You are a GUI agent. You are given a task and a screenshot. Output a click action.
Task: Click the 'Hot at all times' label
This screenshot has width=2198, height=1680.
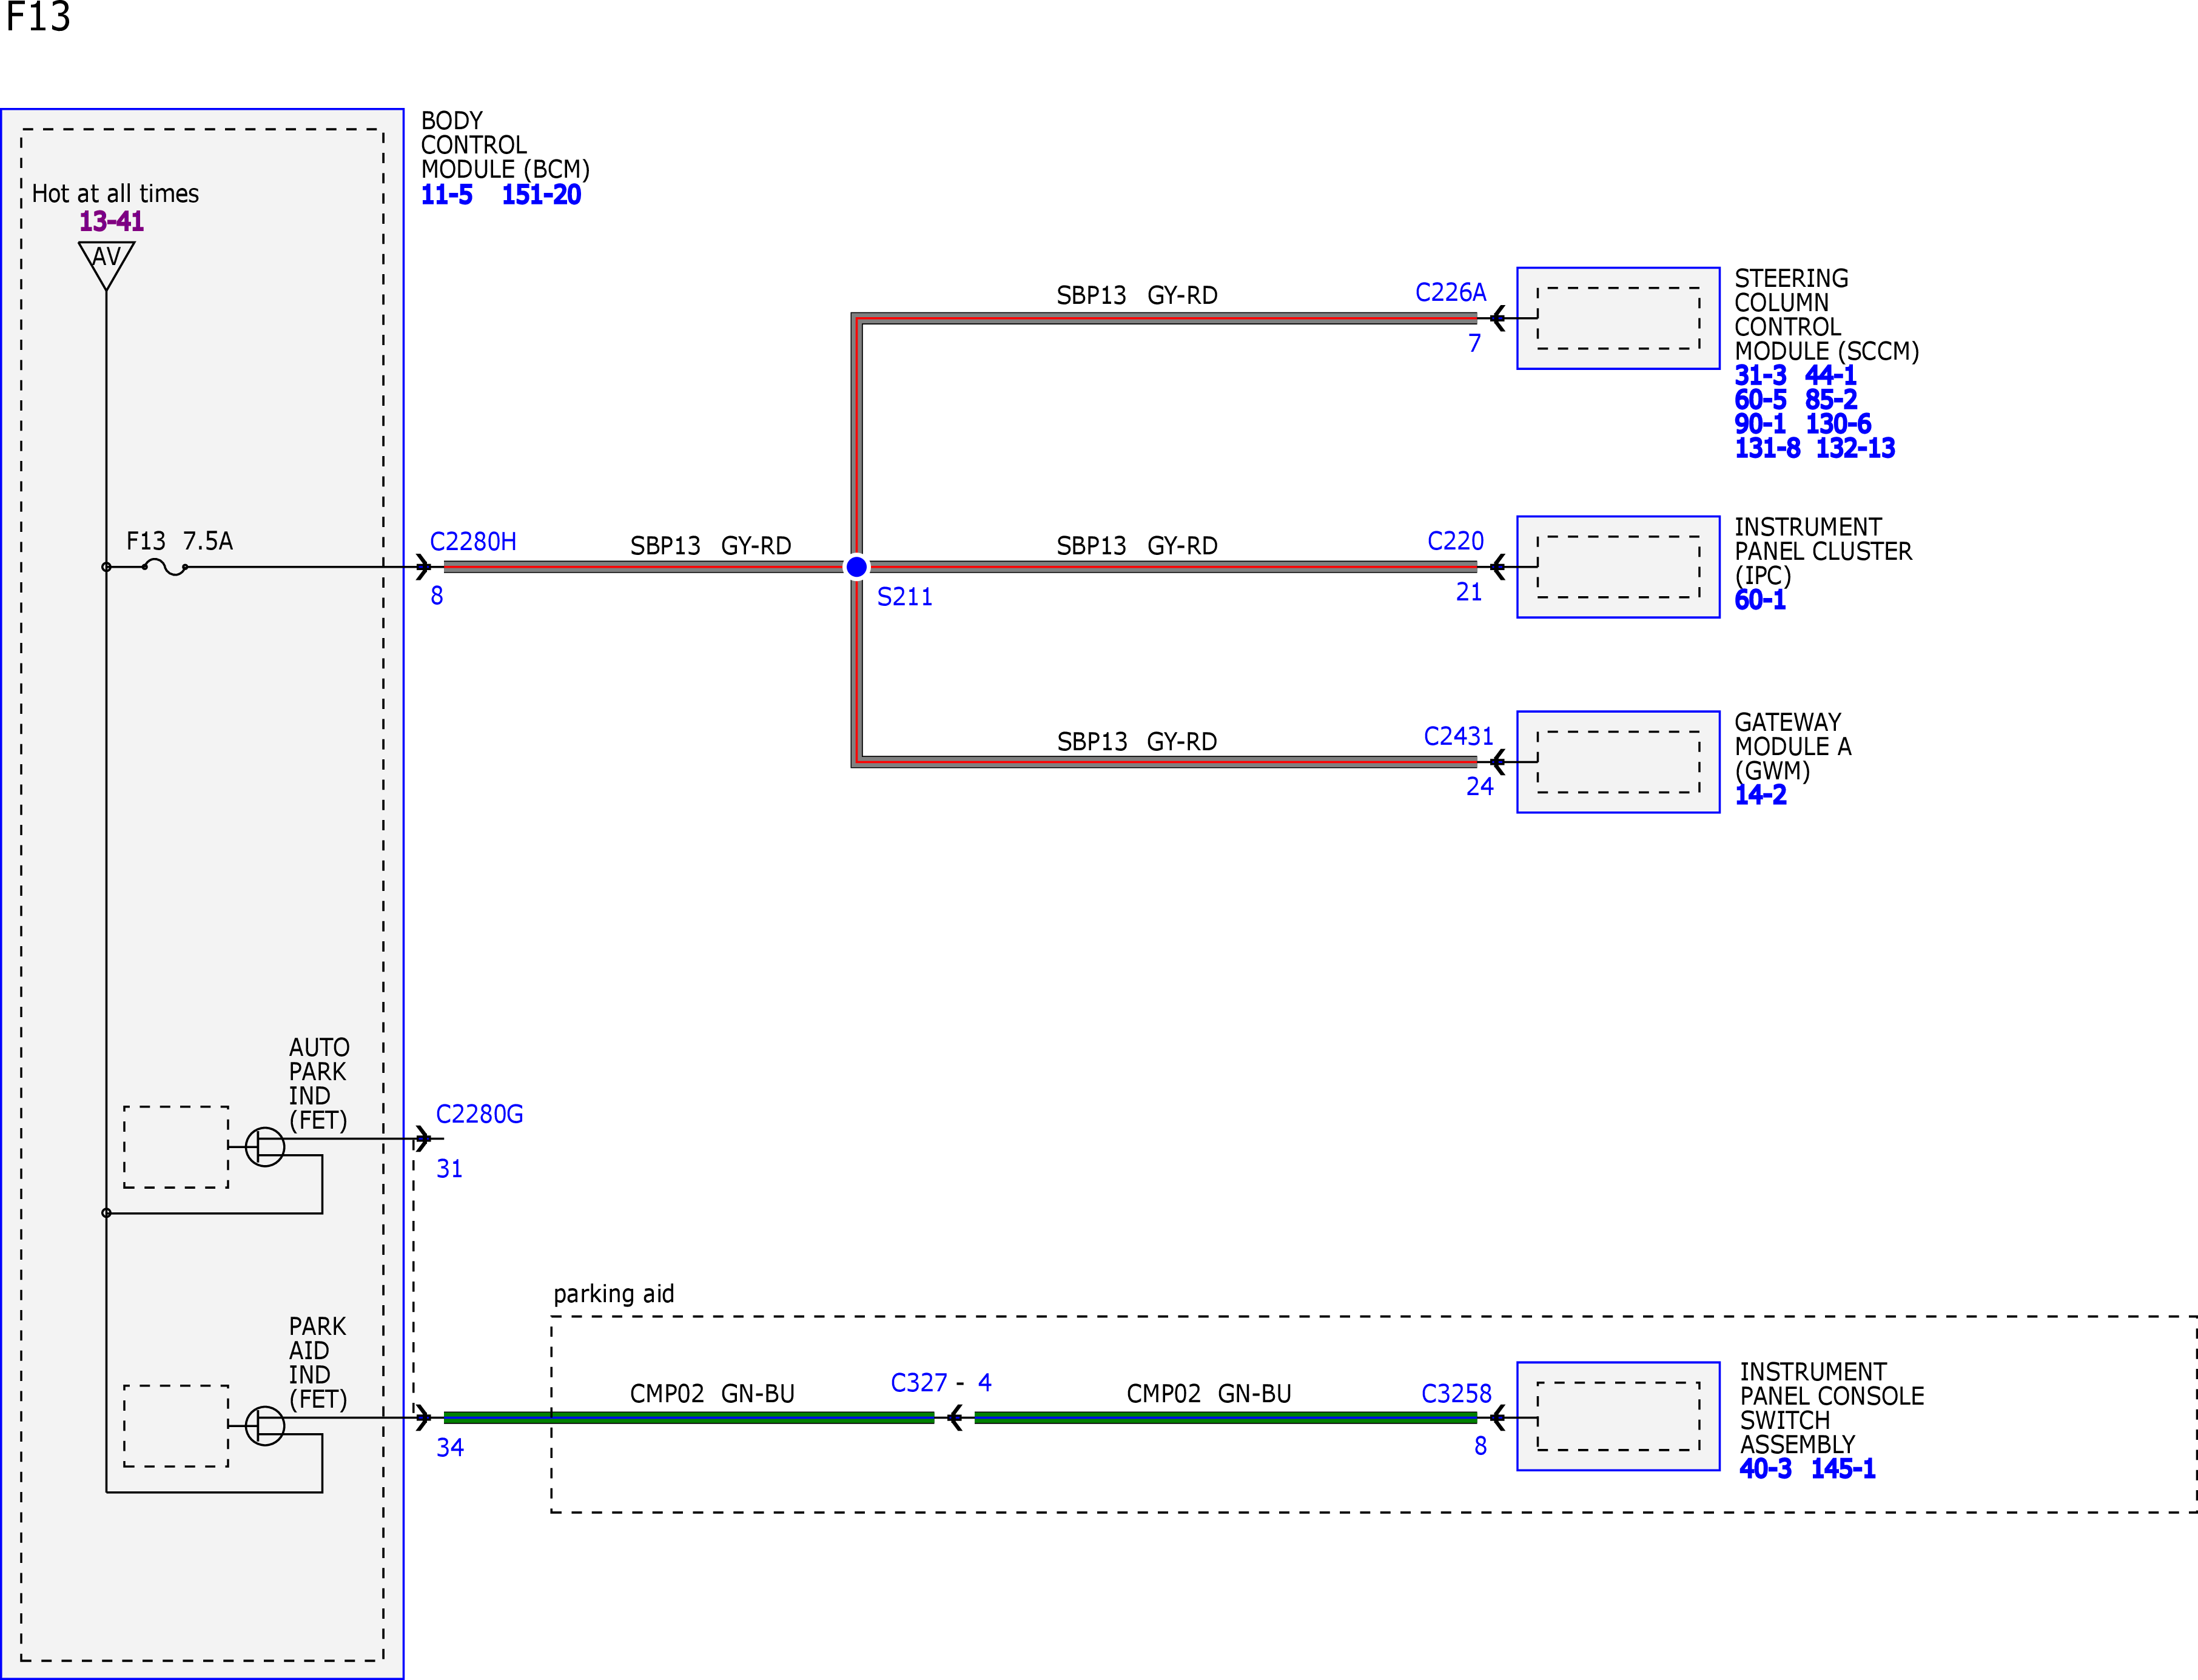(x=115, y=193)
